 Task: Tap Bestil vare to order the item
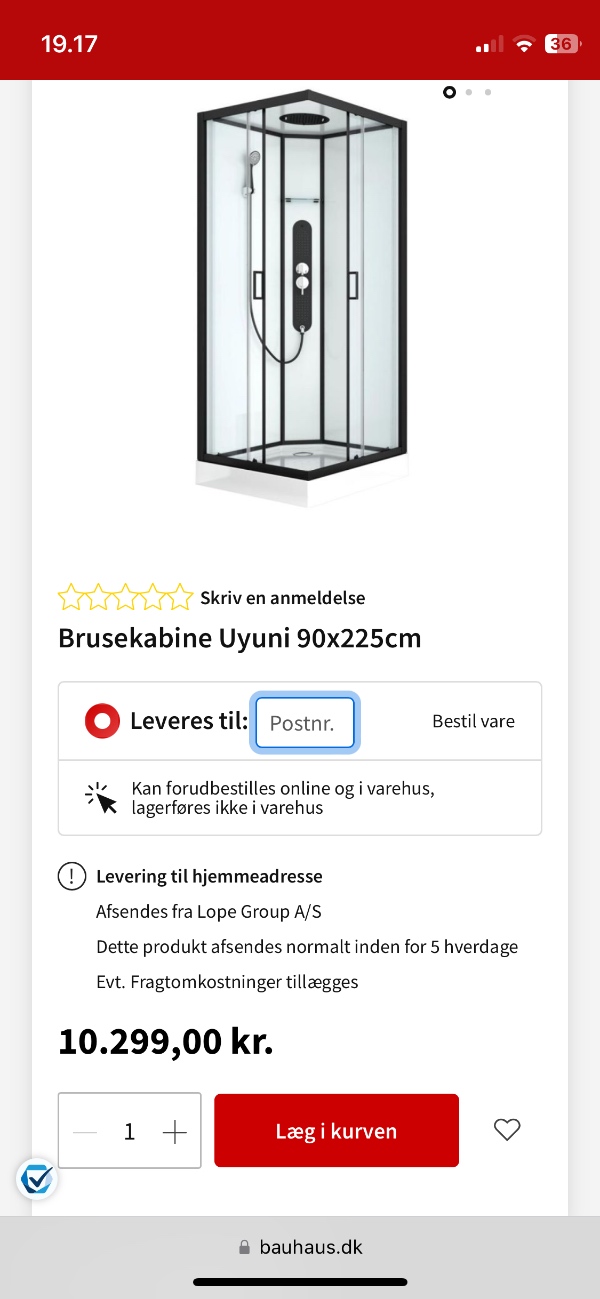473,720
